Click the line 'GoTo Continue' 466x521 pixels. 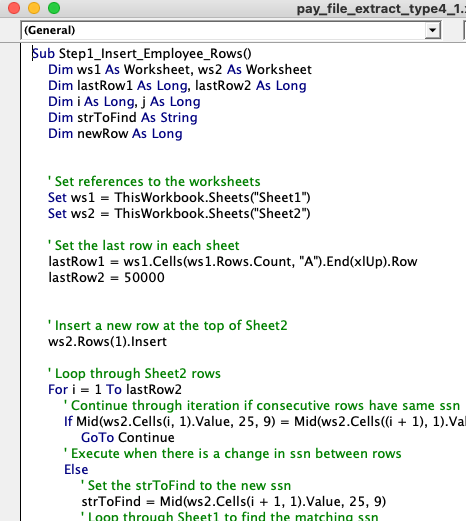coord(128,438)
